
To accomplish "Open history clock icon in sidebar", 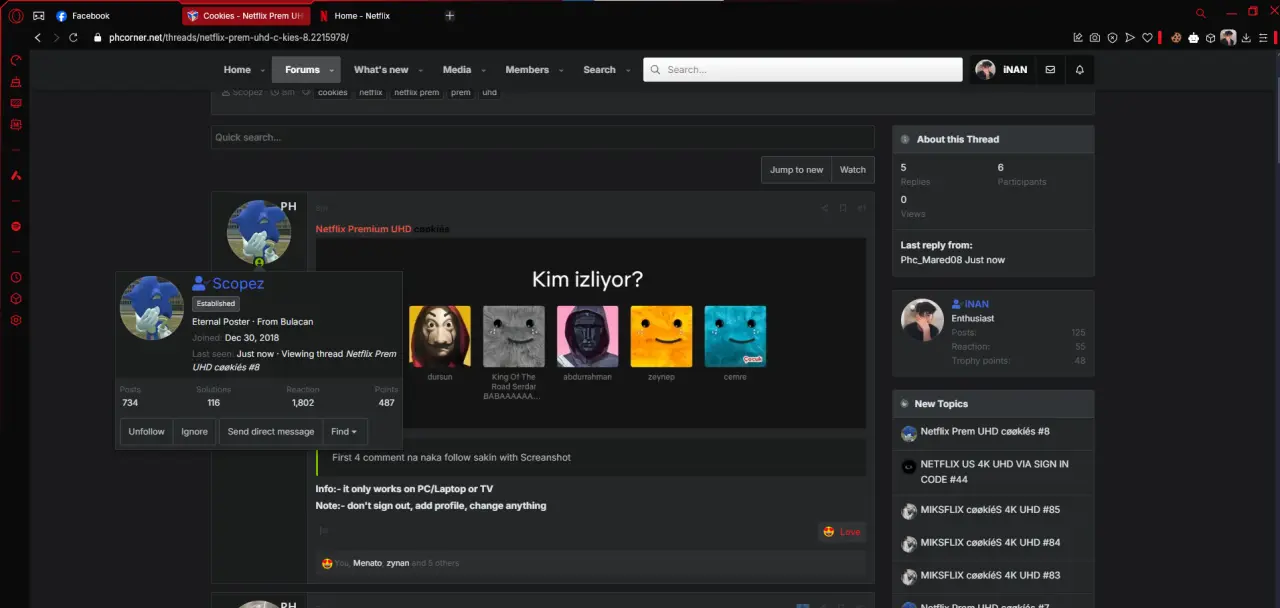I will coord(16,277).
